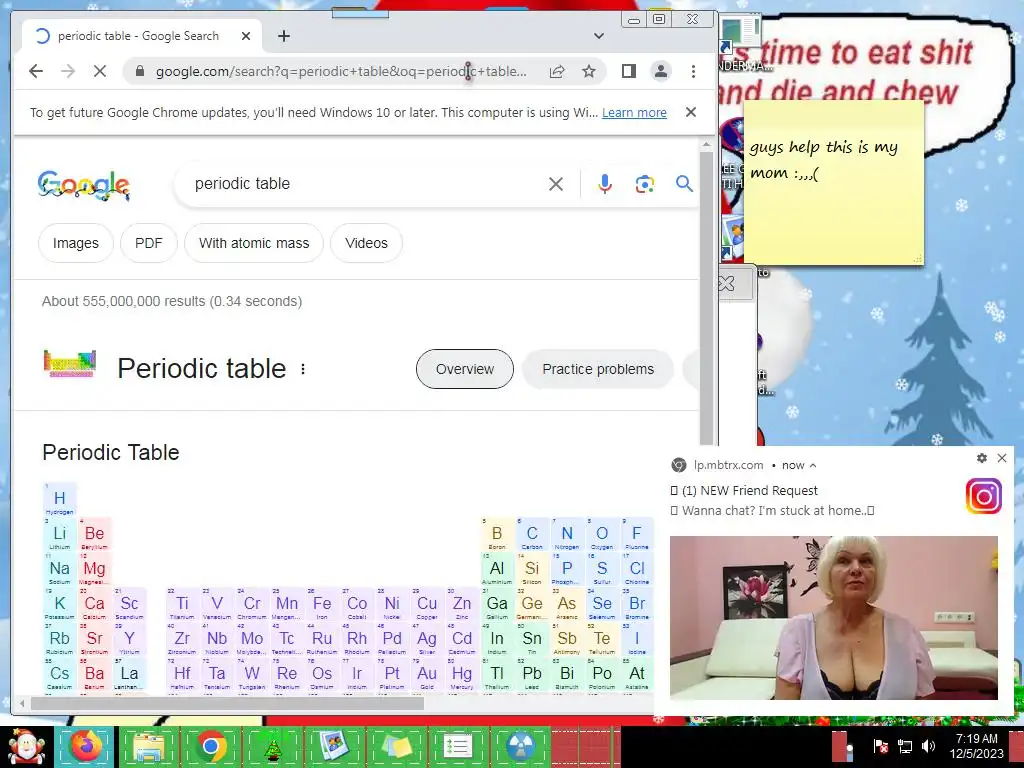Click the scroll-left arrow of horizontal scrollbar
The width and height of the screenshot is (1024, 768).
click(22, 703)
